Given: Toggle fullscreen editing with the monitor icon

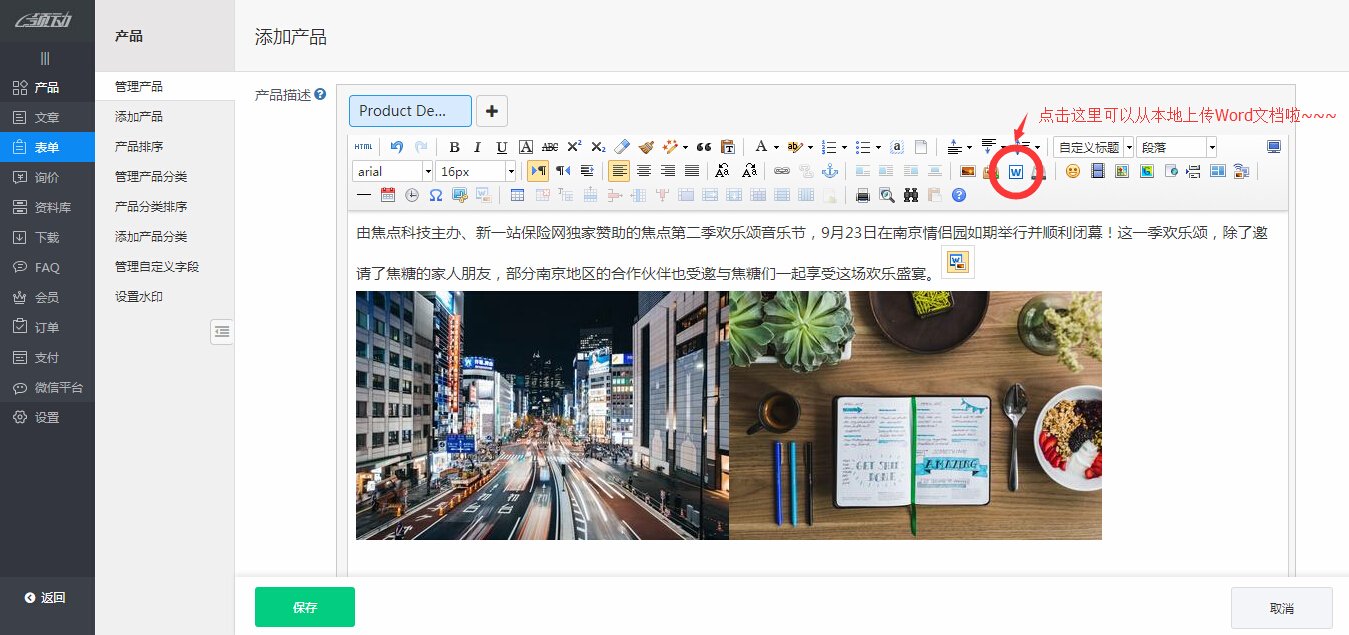Looking at the screenshot, I should [1273, 146].
